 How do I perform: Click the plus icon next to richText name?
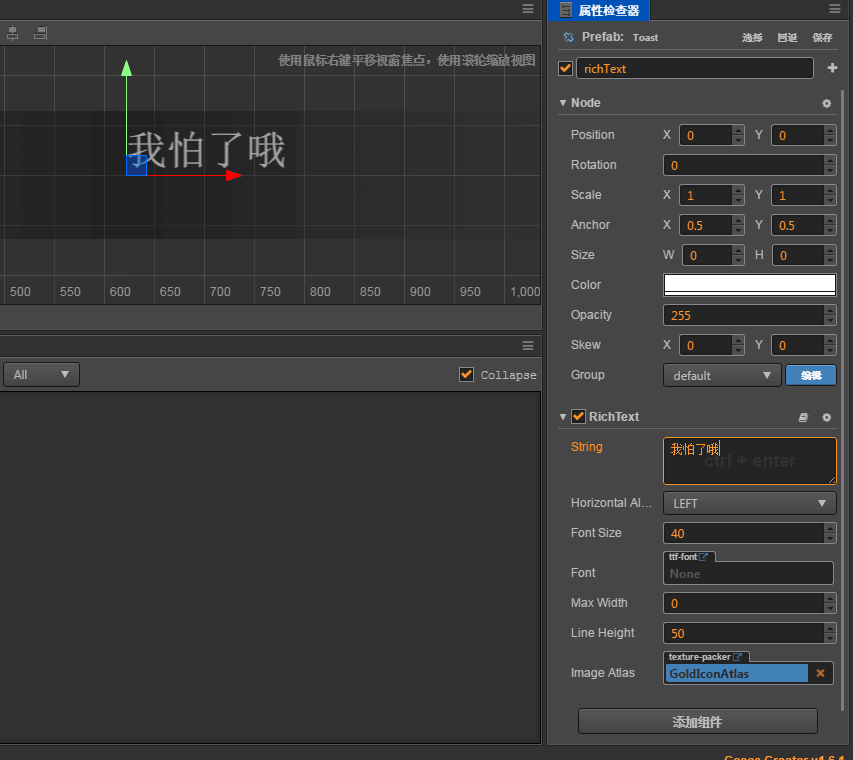(x=832, y=68)
